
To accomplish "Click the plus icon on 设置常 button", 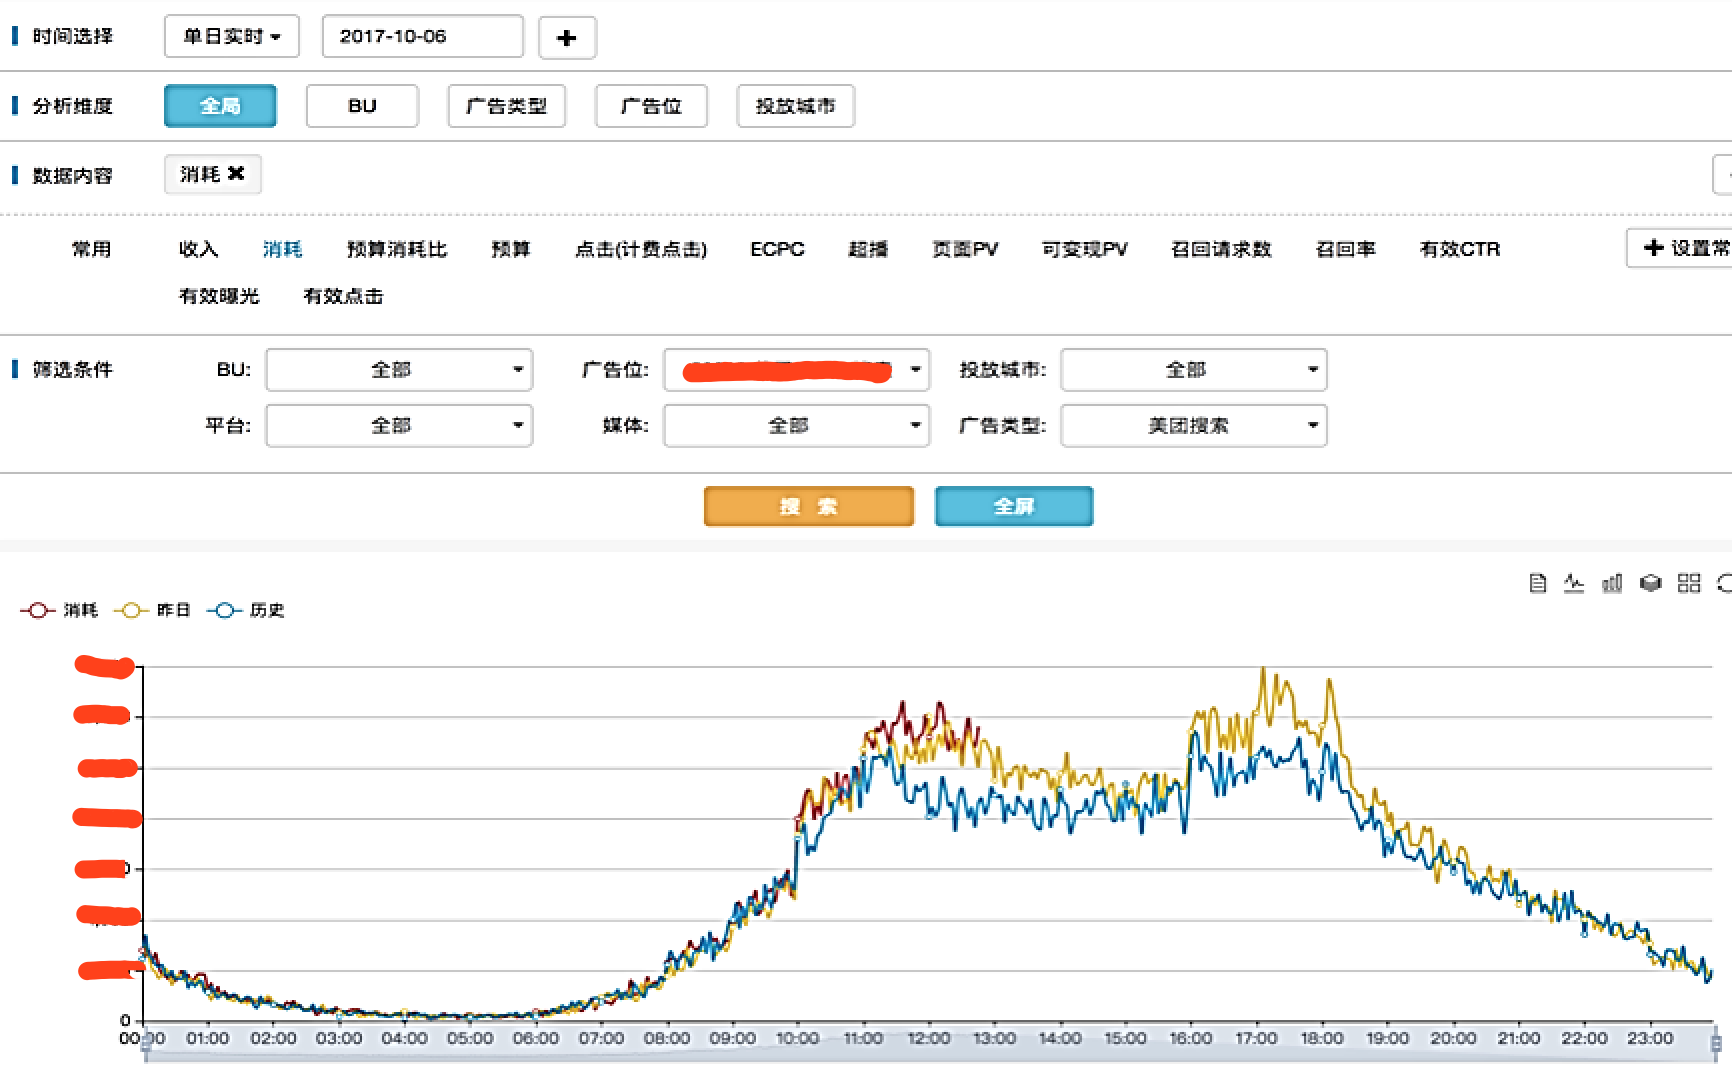I will pyautogui.click(x=1653, y=248).
